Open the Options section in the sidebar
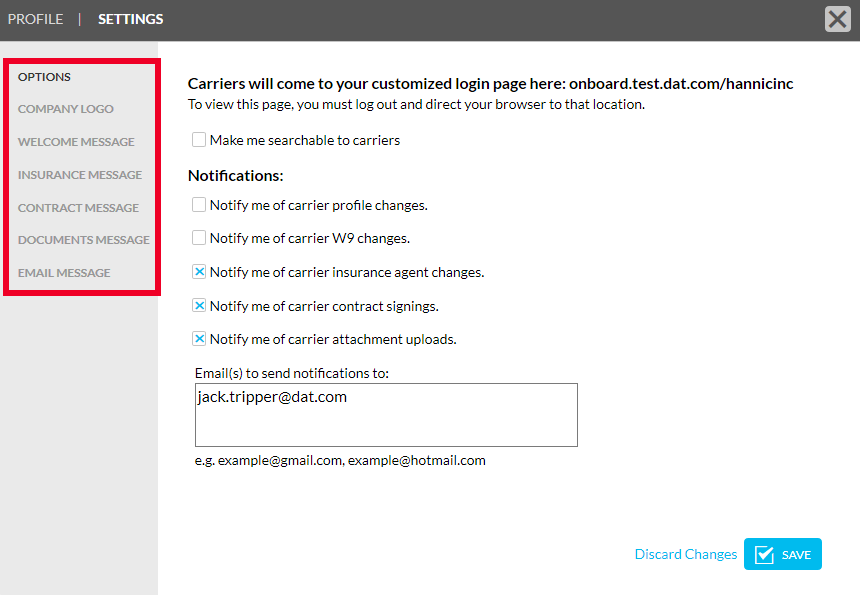 point(46,76)
